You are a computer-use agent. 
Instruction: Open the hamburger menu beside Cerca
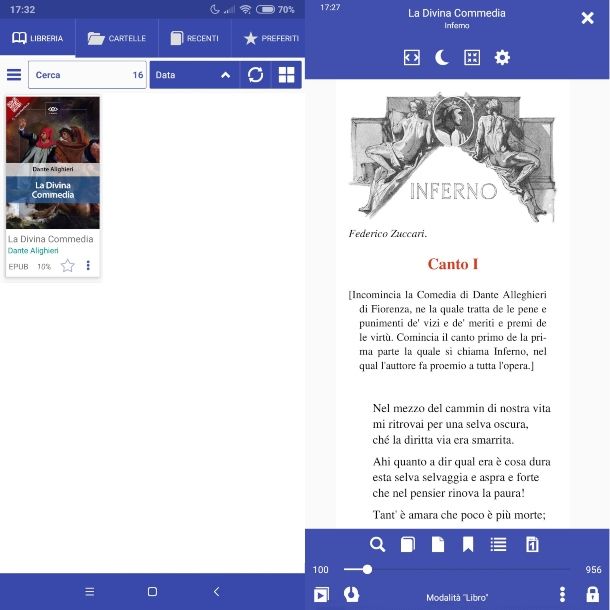point(14,74)
